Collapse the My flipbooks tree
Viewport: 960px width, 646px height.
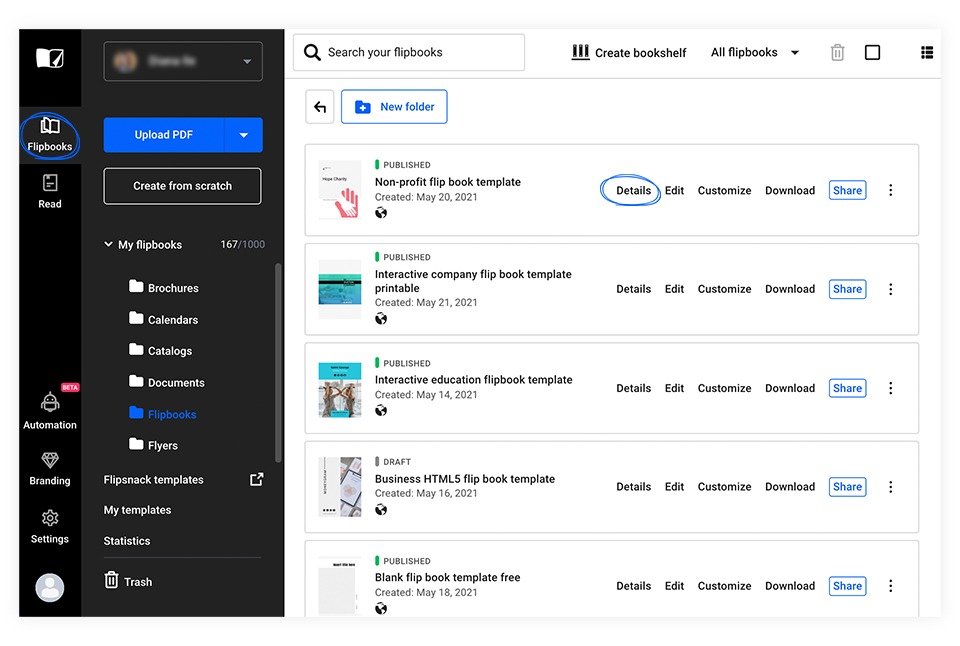coord(108,245)
